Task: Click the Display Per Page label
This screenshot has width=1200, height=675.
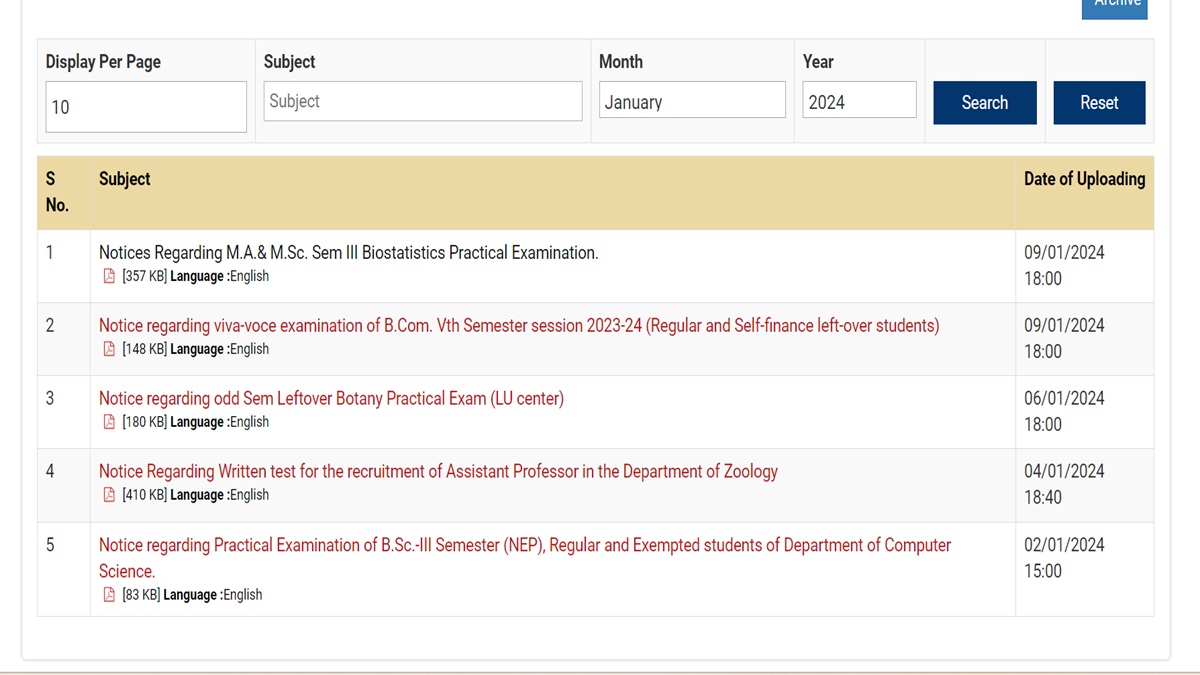Action: coord(103,62)
